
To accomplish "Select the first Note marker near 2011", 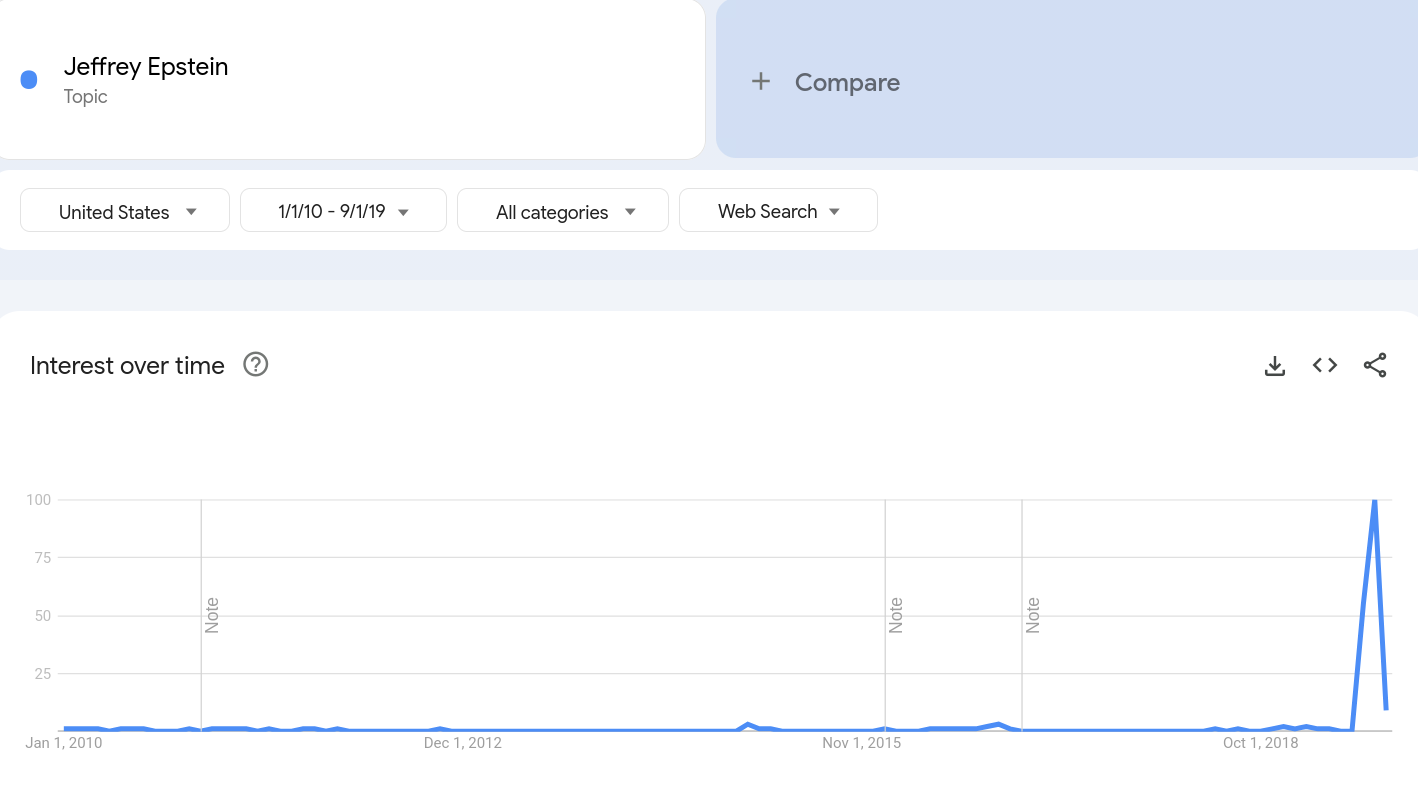I will [x=212, y=615].
